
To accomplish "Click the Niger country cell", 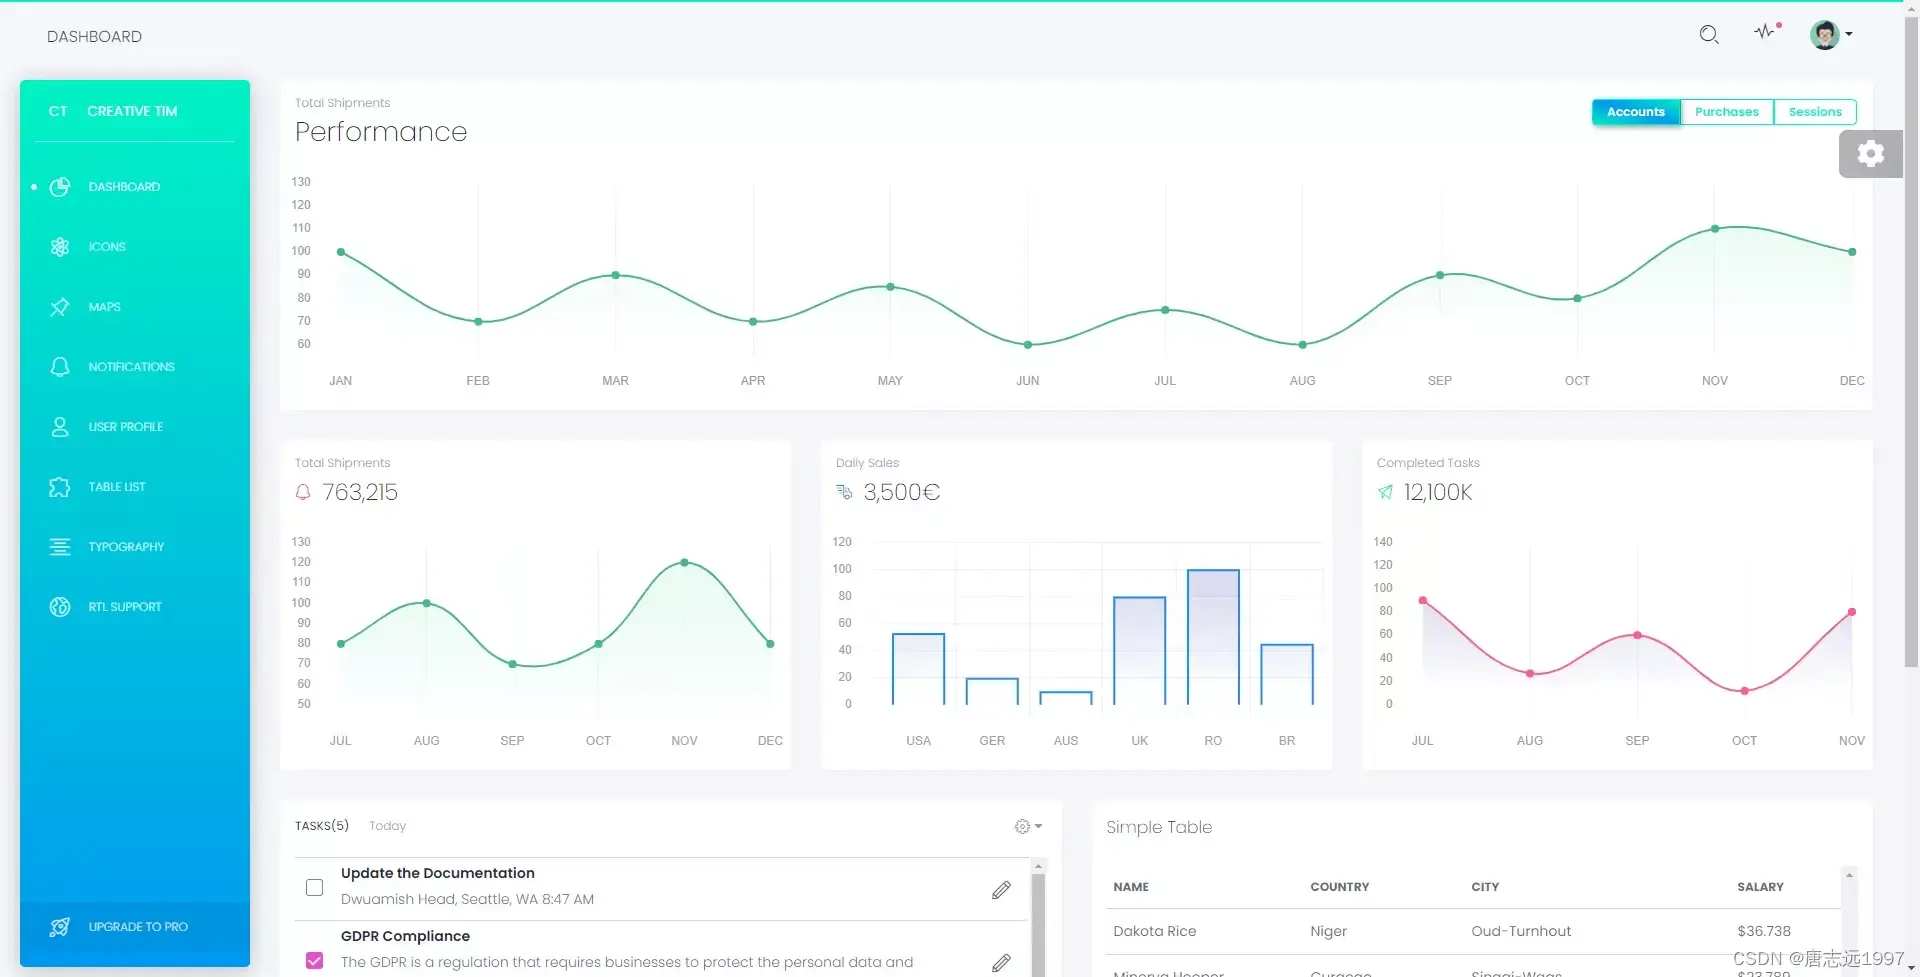I will pyautogui.click(x=1328, y=931).
